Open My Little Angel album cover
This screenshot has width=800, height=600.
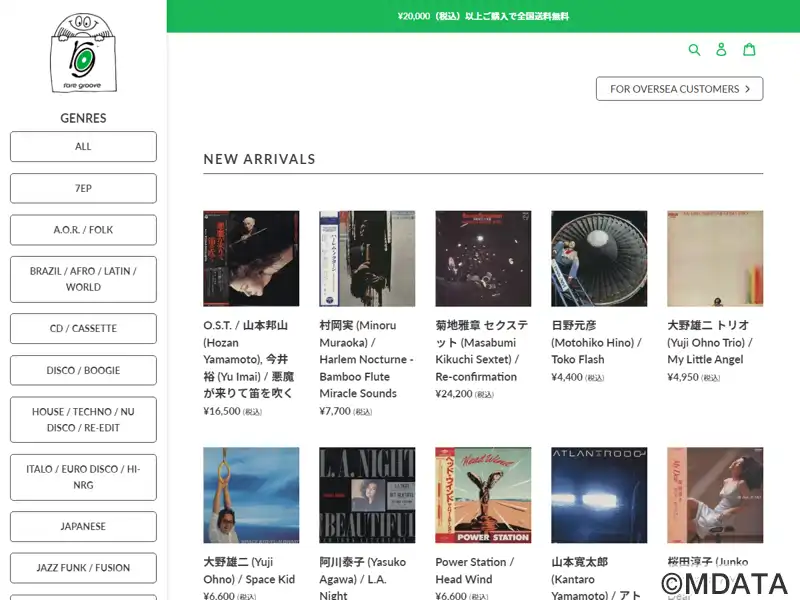[x=715, y=259]
